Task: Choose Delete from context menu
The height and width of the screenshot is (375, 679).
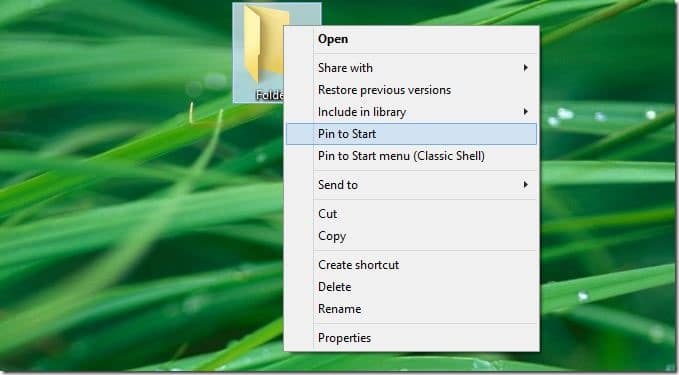Action: point(411,287)
